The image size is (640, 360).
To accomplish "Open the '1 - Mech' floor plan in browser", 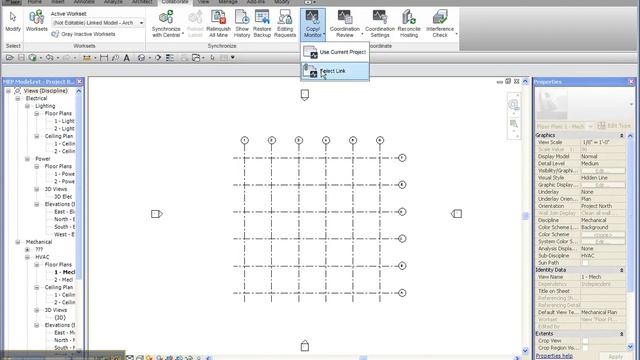I will (64, 272).
